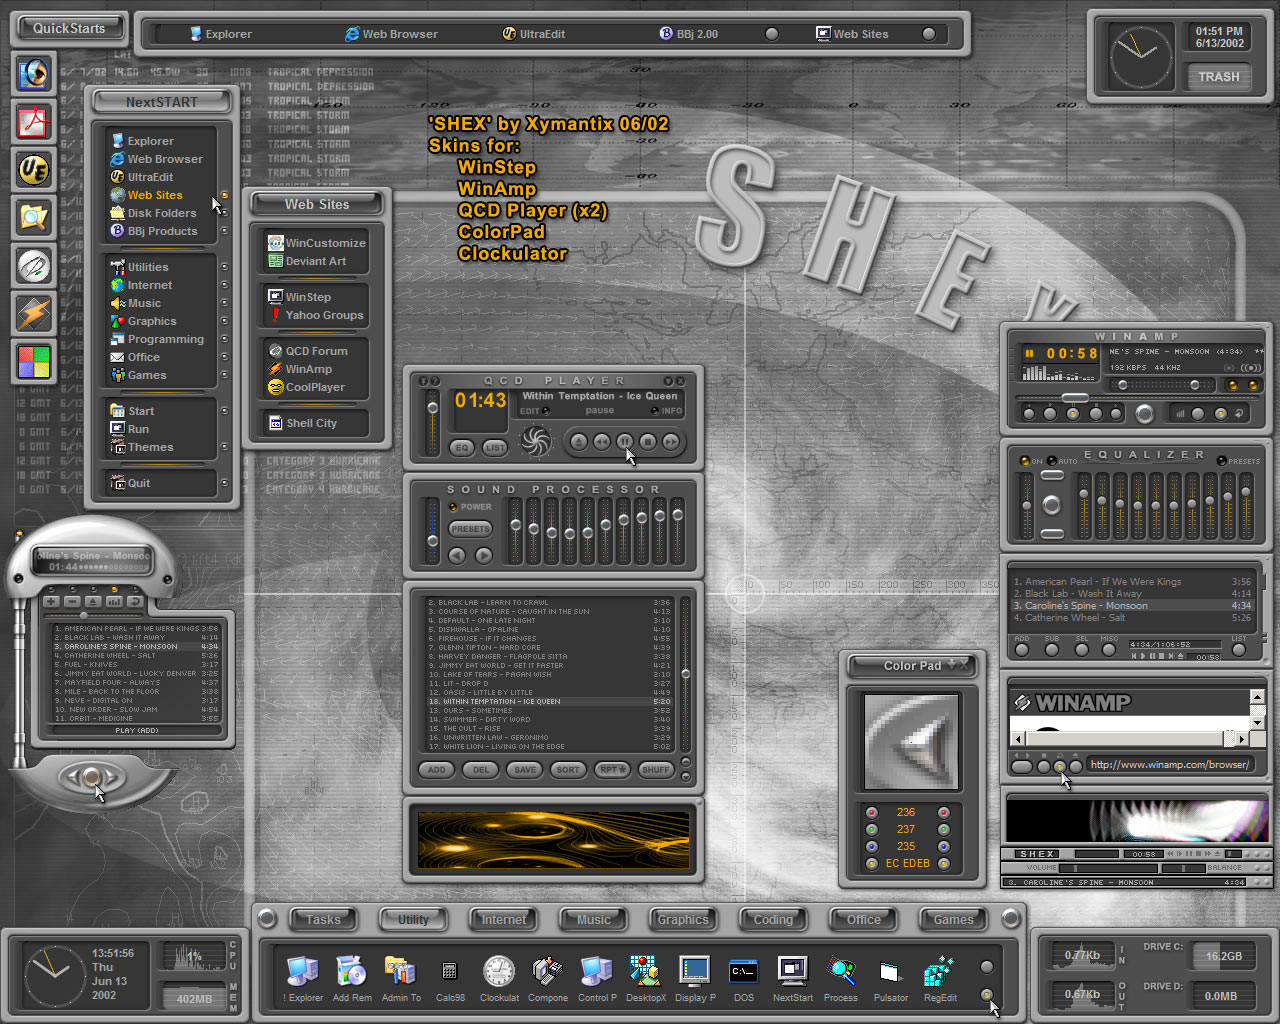Screen dimensions: 1280x1024
Task: Click the analog clock in the top-right panel
Action: coord(1140,56)
